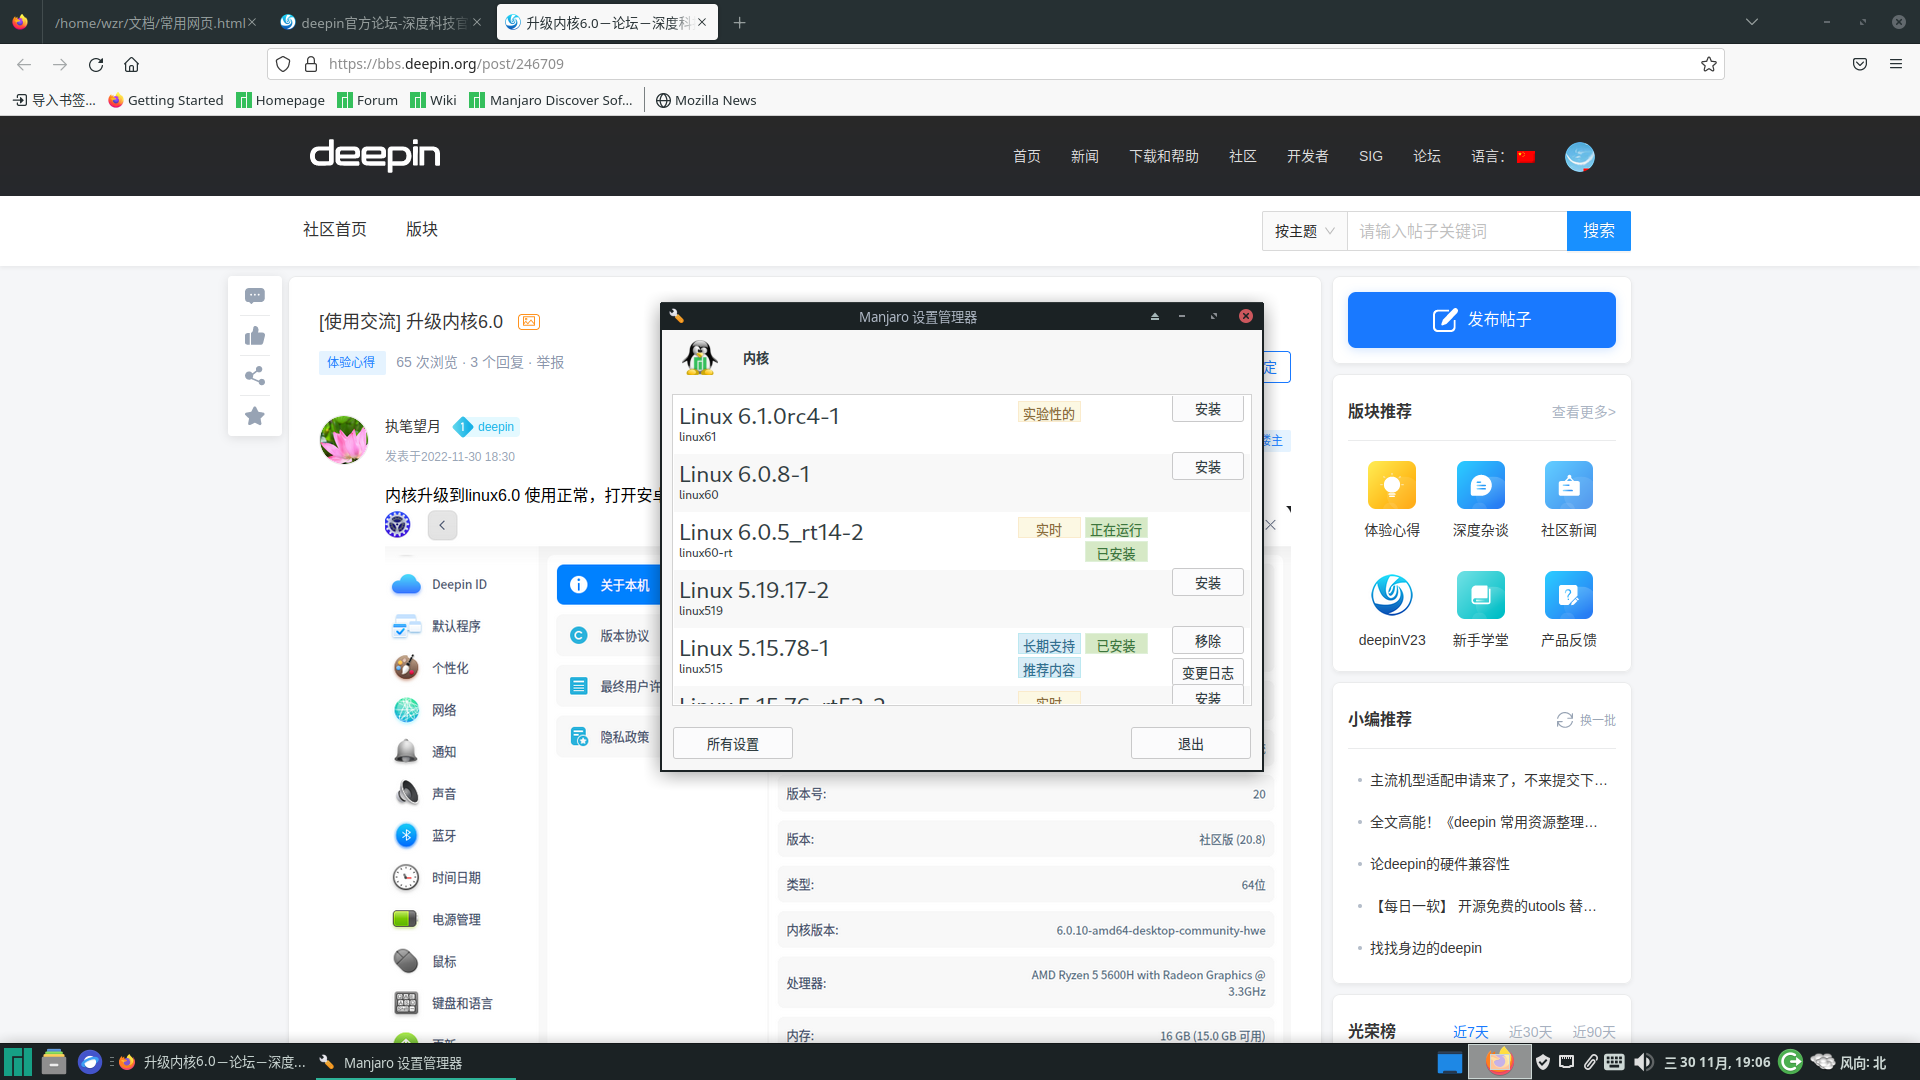
Task: Open the 论坛 menu in the navigation bar
Action: pyautogui.click(x=1426, y=156)
